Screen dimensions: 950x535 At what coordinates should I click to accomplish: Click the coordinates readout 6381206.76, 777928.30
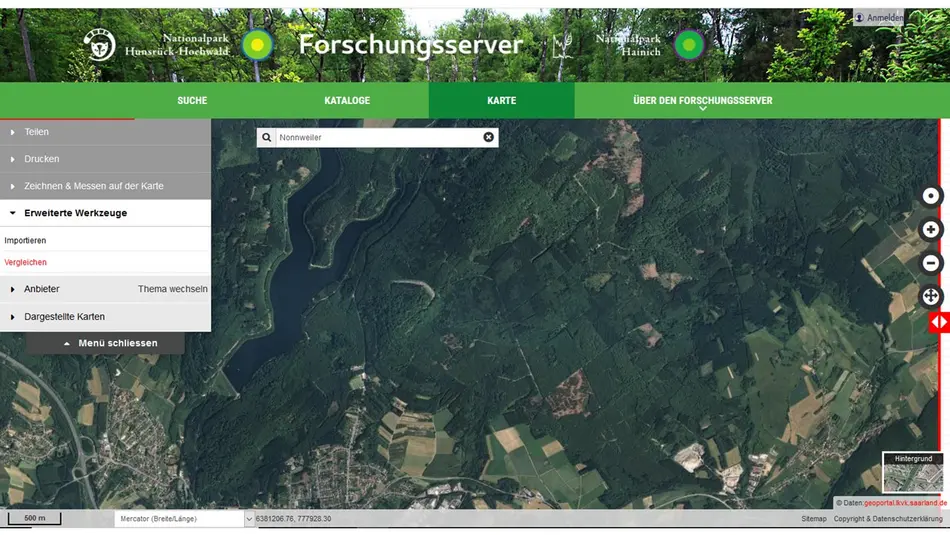click(x=293, y=519)
